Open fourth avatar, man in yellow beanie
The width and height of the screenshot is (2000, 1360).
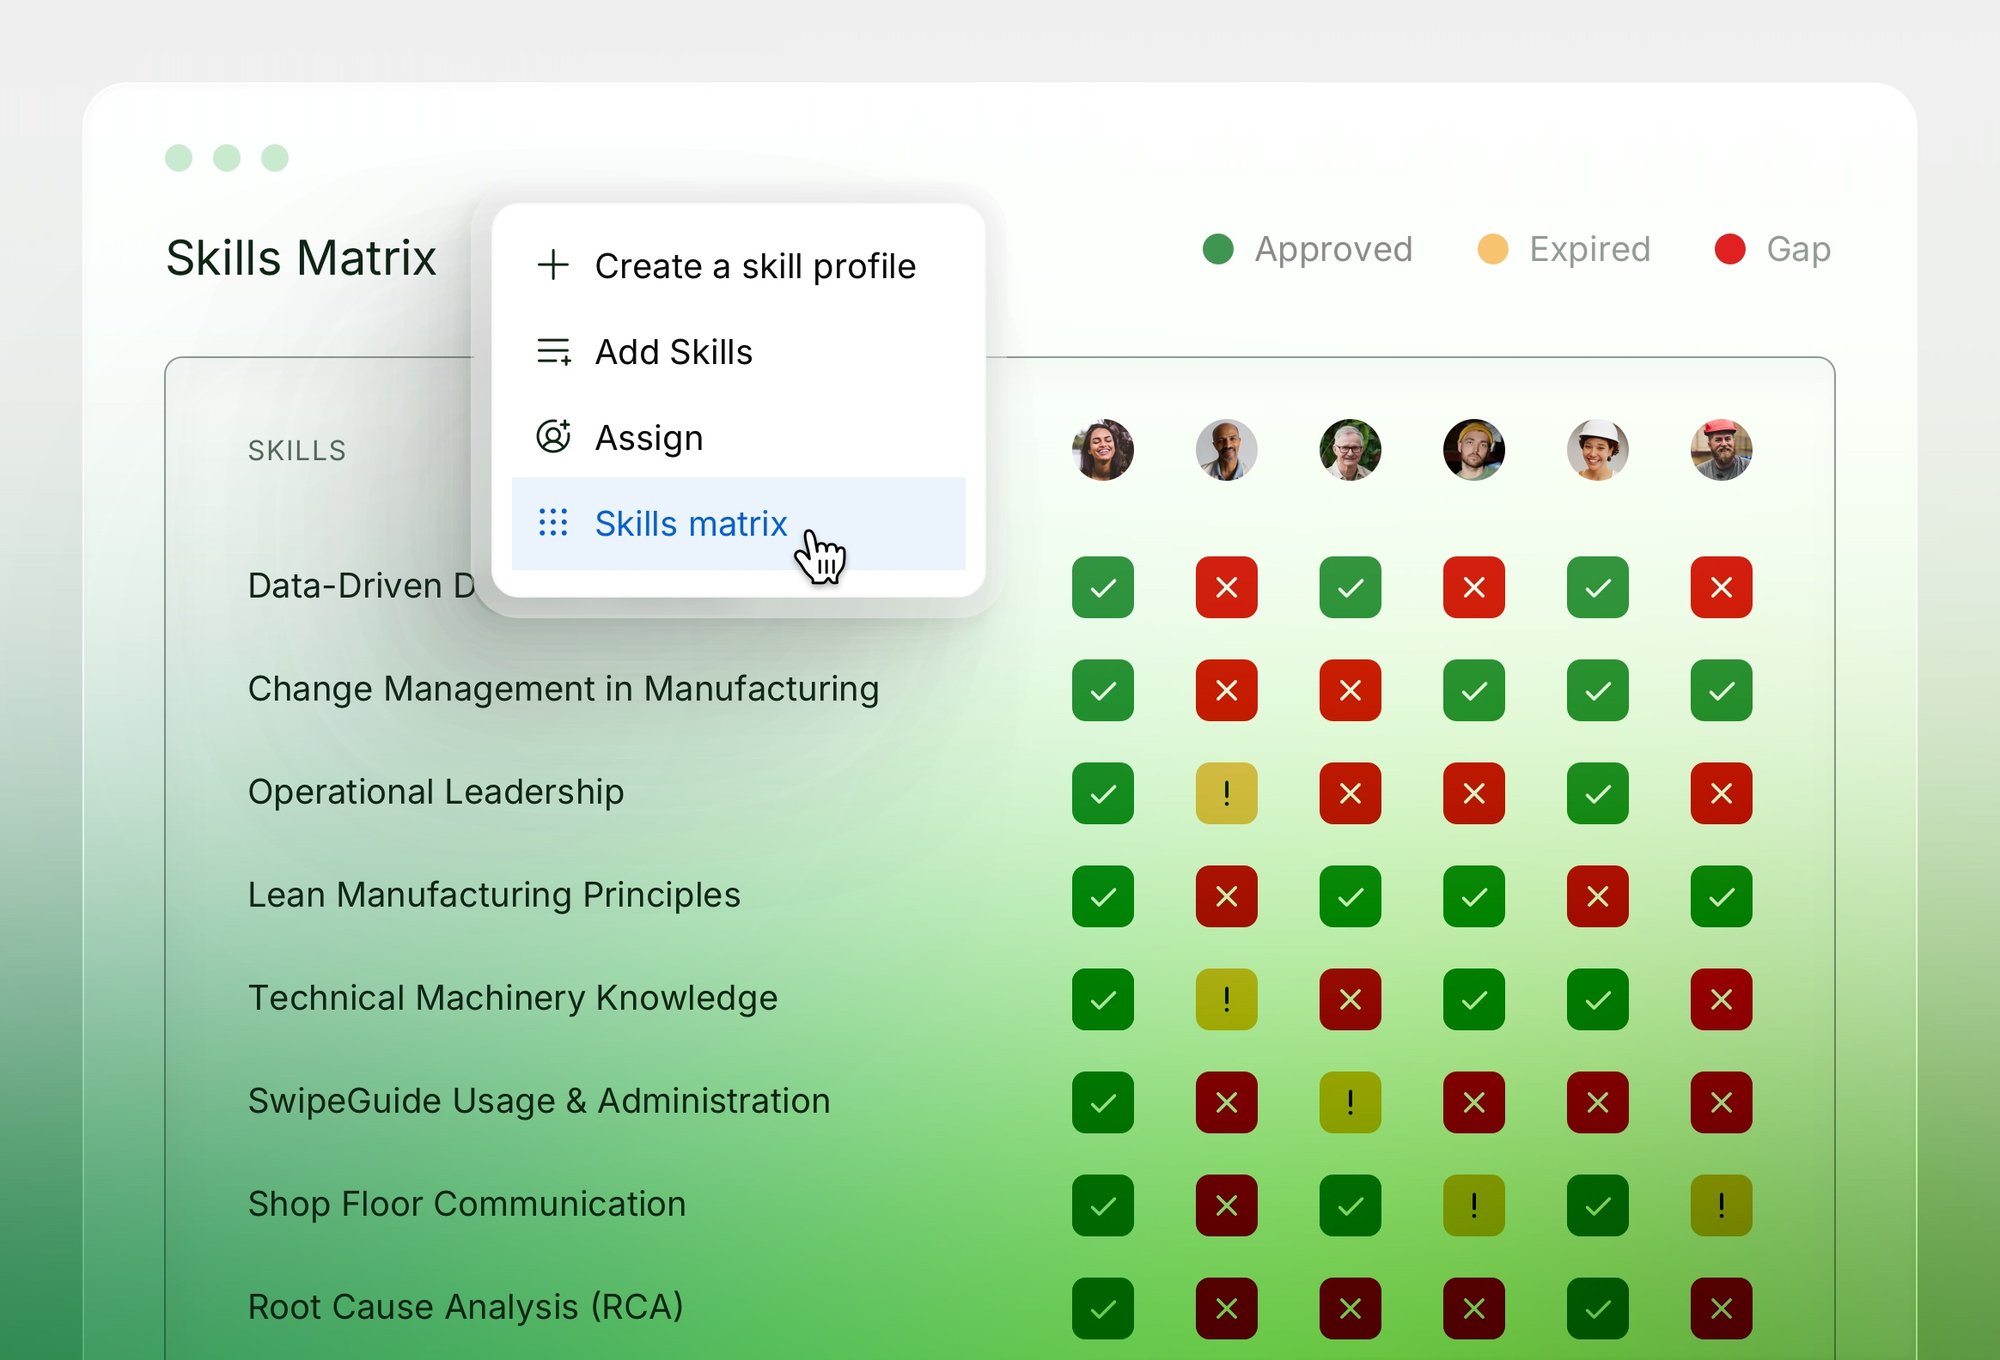[x=1474, y=450]
